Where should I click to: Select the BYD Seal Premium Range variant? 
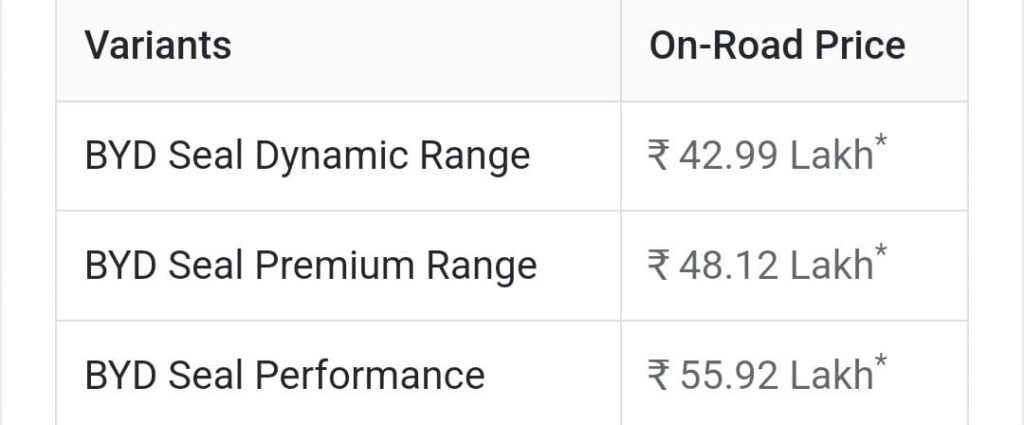tap(310, 266)
